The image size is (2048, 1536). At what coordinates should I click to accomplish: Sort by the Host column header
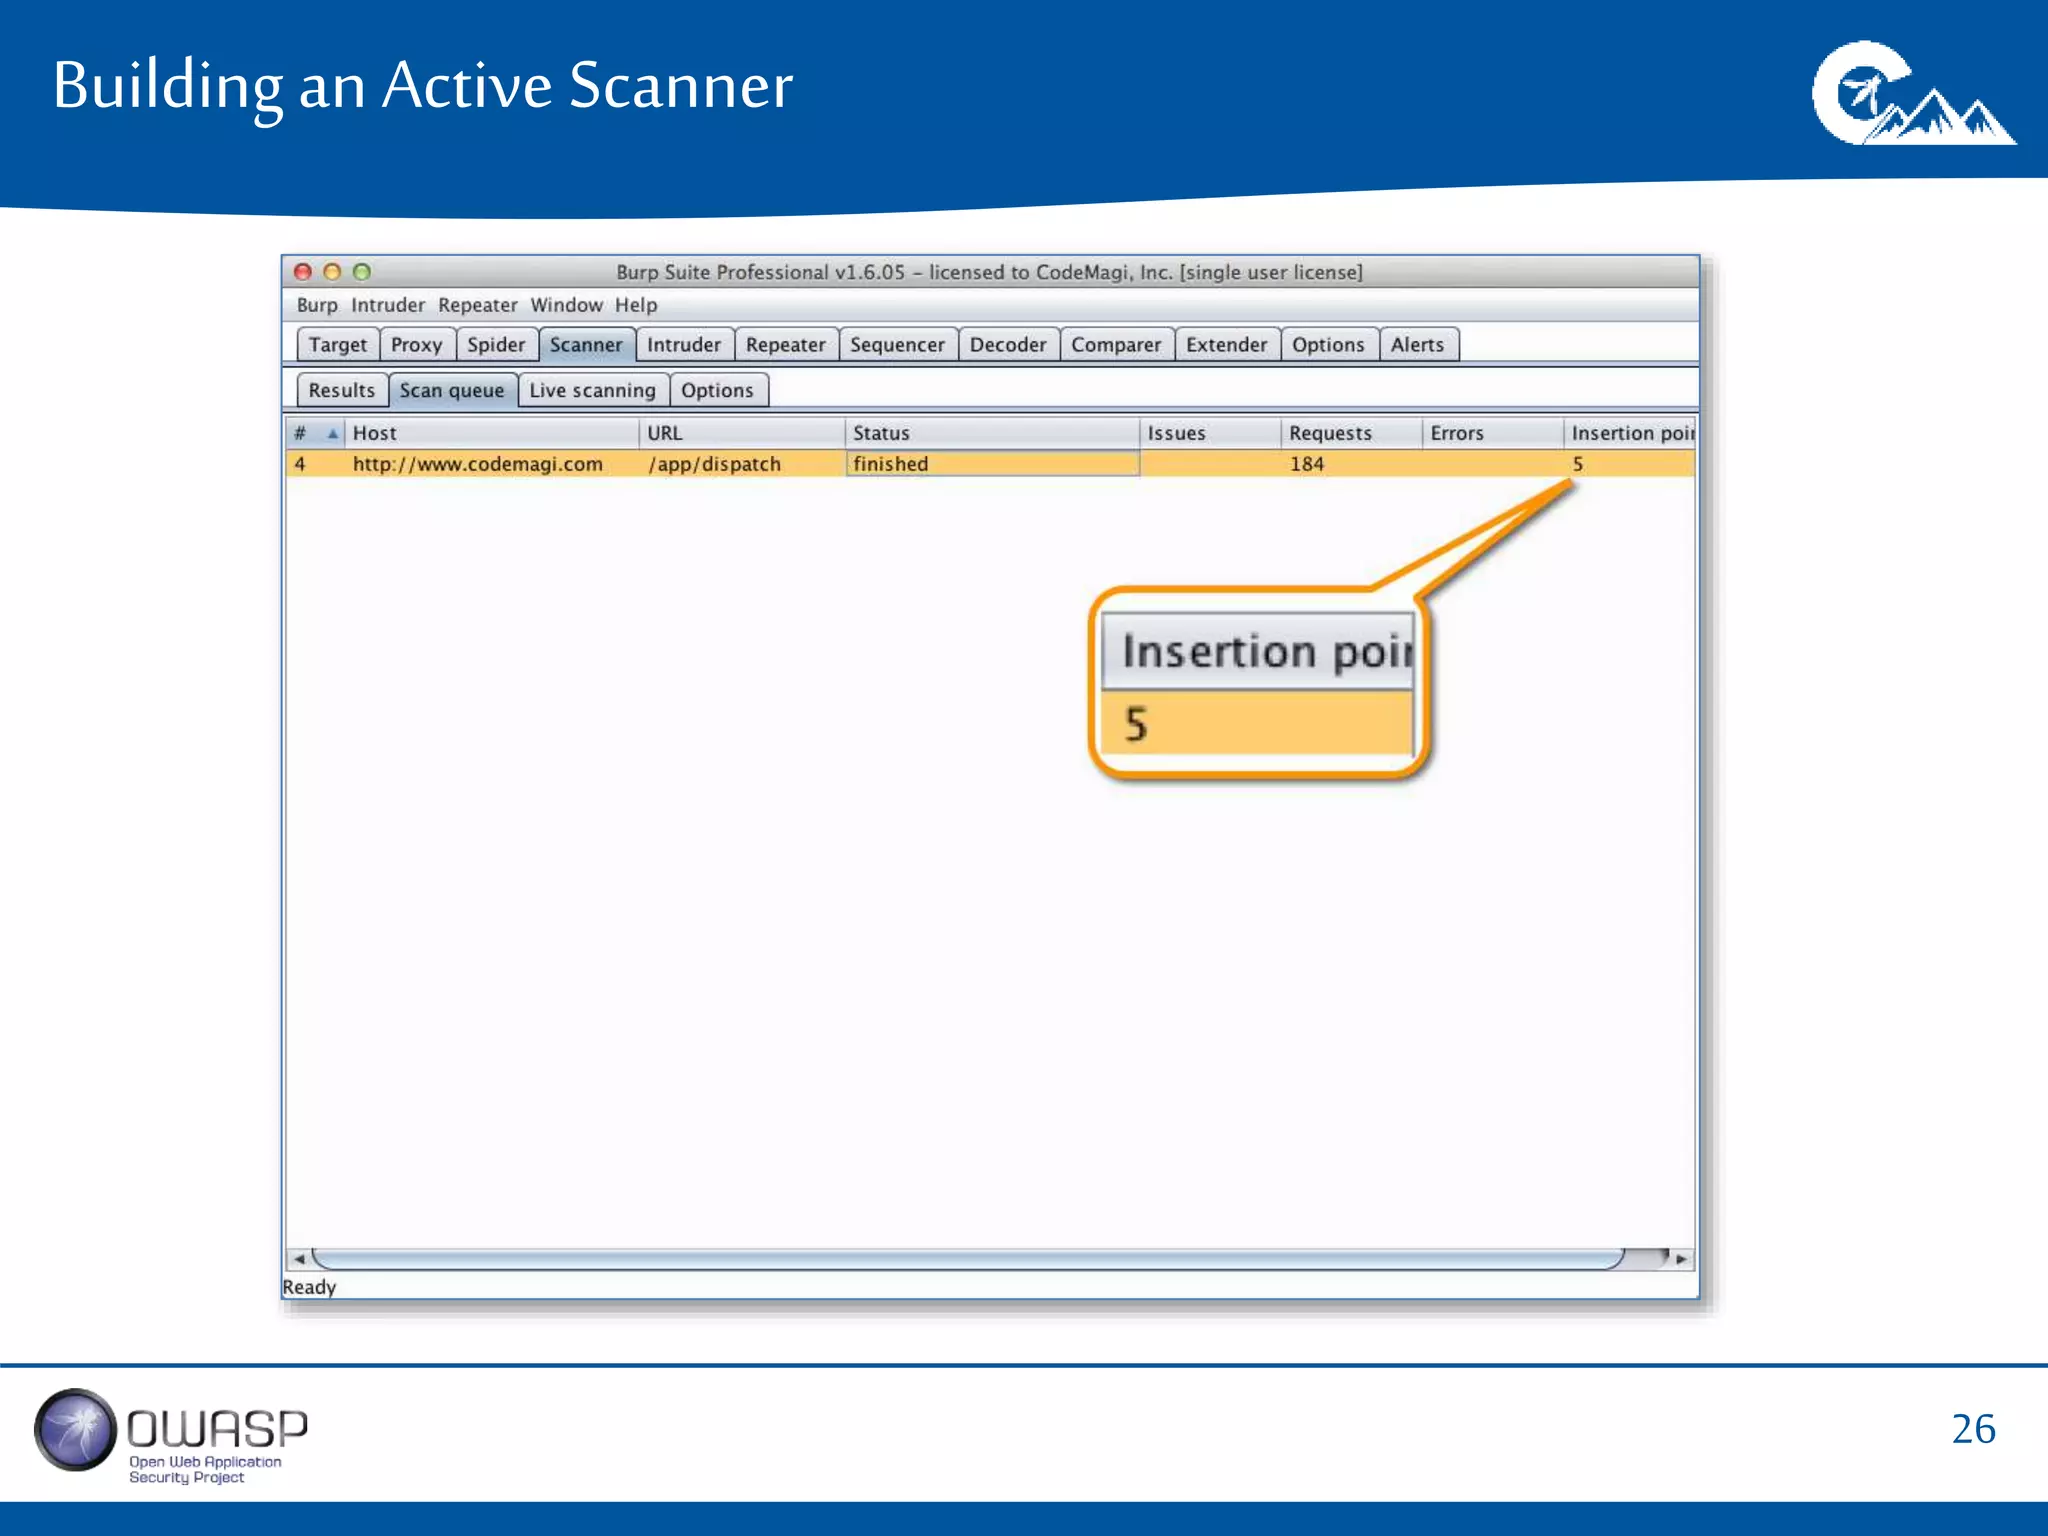click(491, 433)
